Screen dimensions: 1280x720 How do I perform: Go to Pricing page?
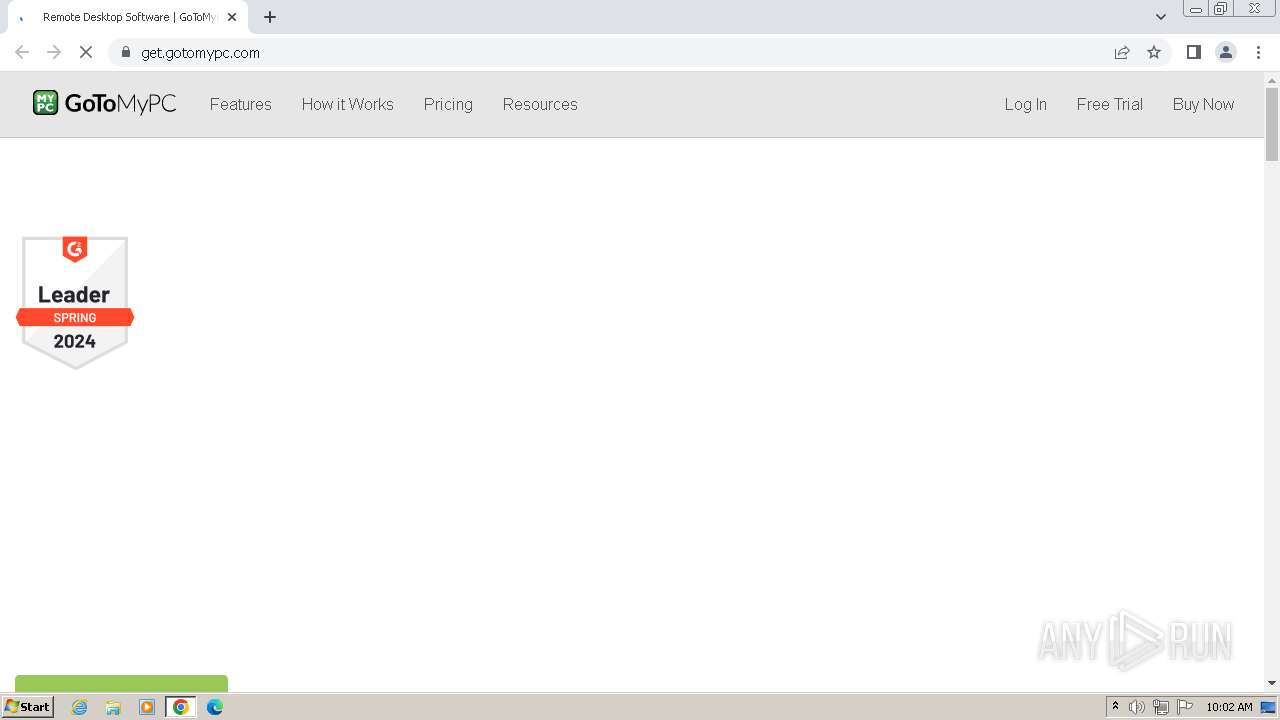pyautogui.click(x=448, y=104)
